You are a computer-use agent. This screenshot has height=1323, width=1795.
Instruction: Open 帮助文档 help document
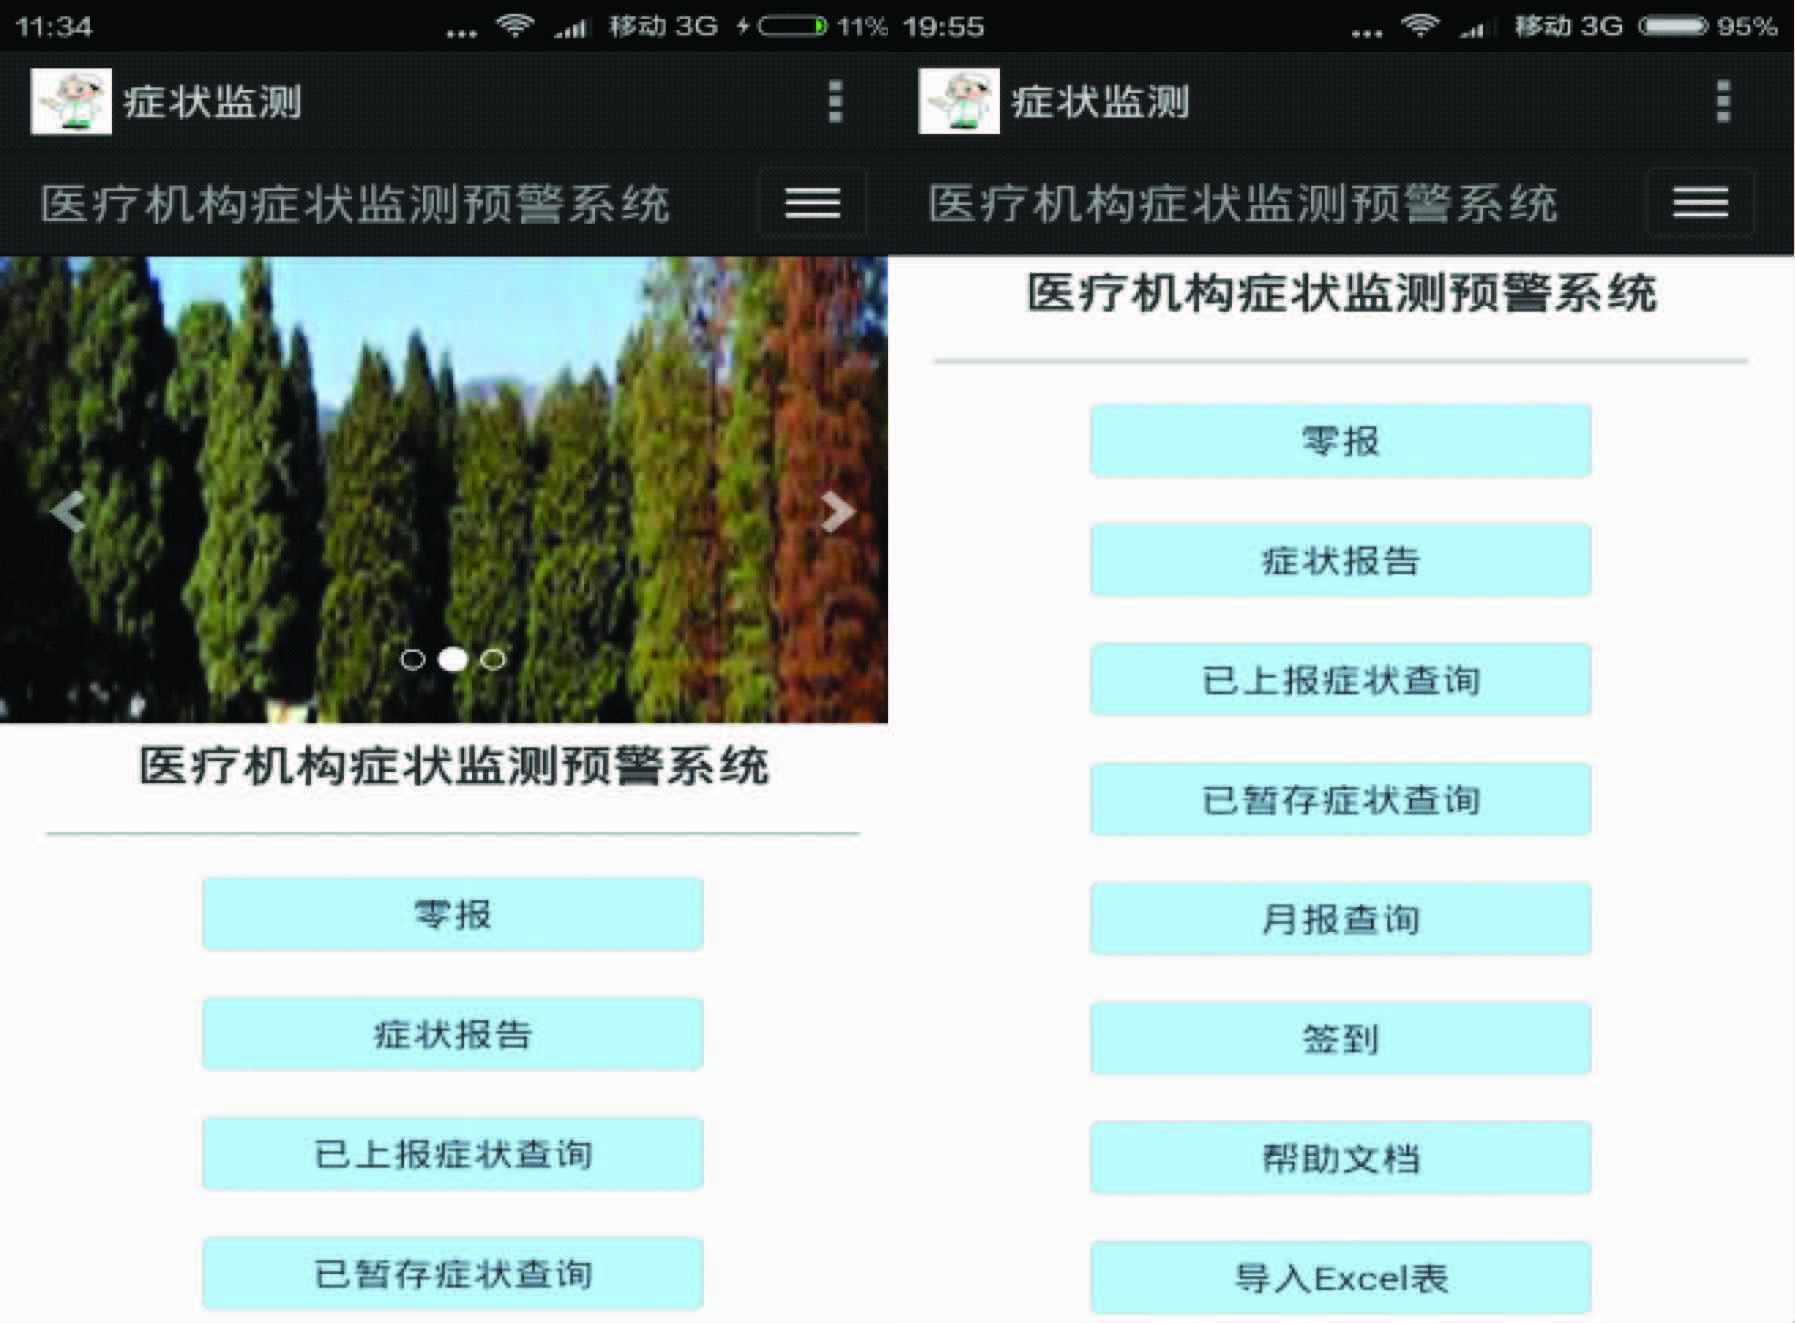point(1340,1158)
